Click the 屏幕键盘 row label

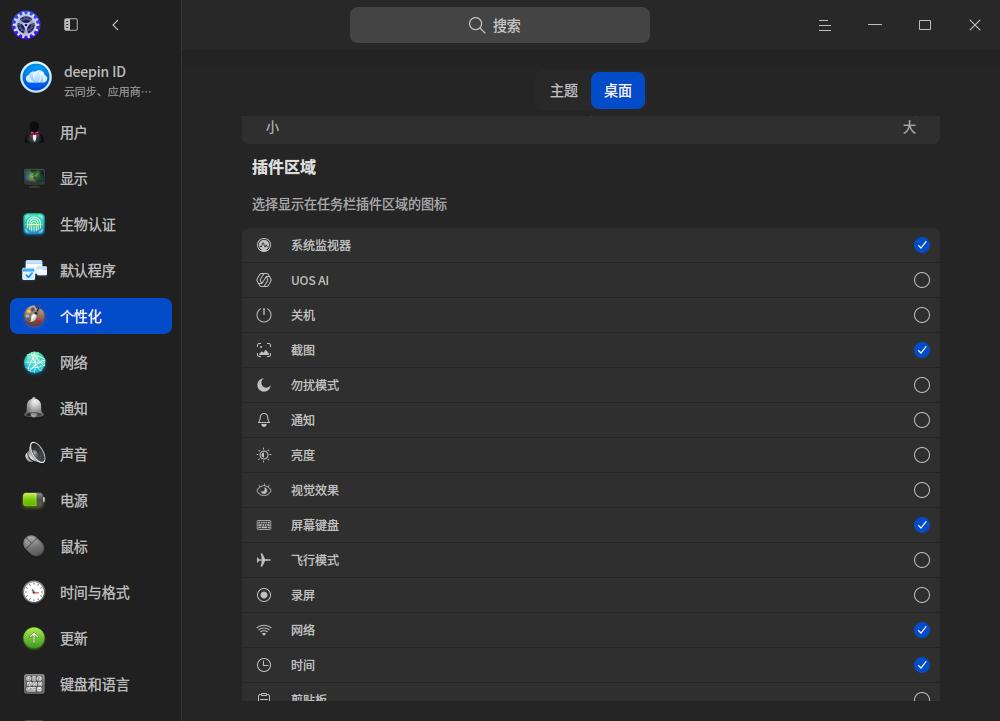click(x=315, y=525)
